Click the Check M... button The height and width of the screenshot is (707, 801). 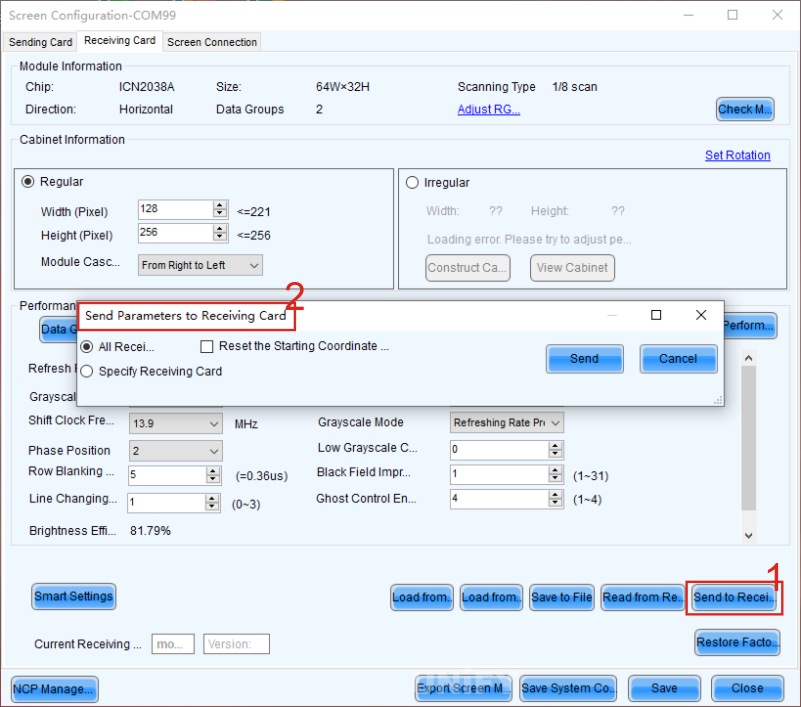coord(745,109)
